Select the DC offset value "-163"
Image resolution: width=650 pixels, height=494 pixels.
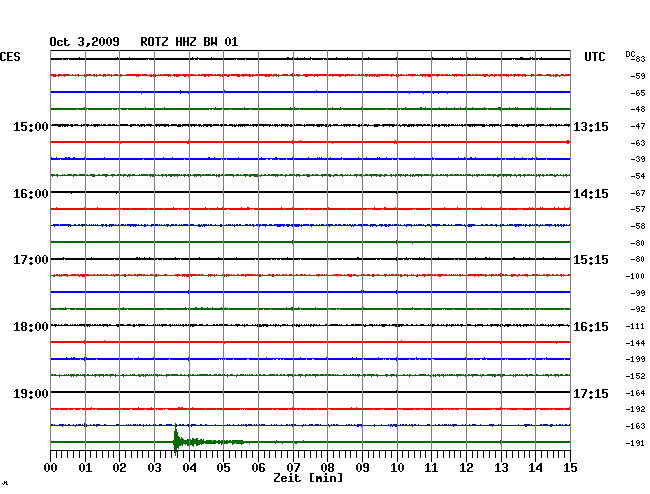point(635,426)
